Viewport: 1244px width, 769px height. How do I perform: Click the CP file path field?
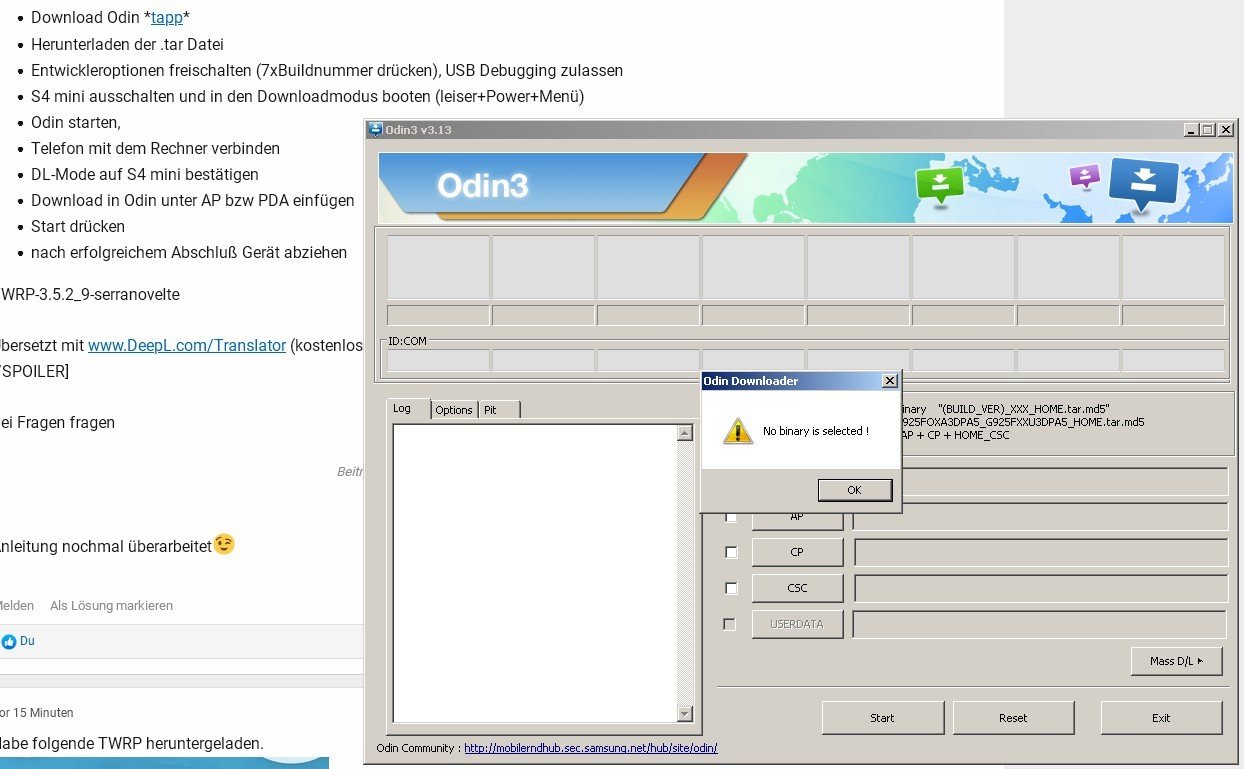click(1041, 552)
